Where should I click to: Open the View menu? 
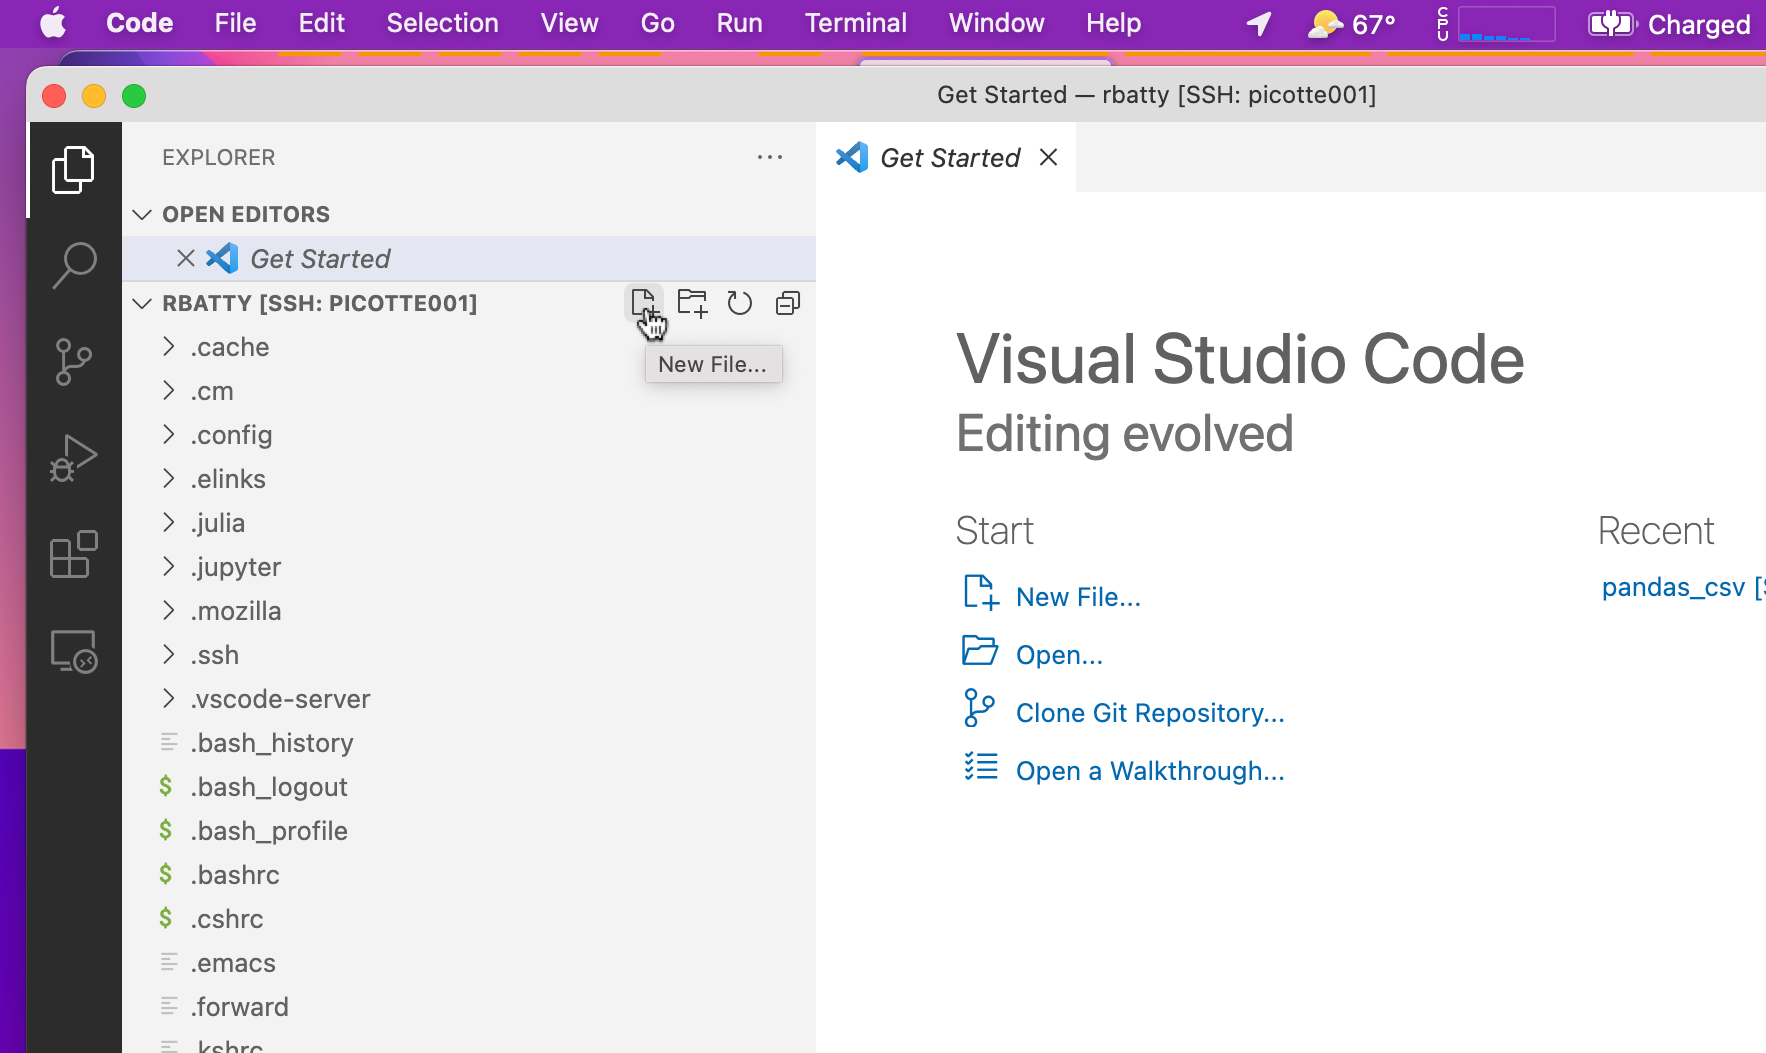coord(569,23)
